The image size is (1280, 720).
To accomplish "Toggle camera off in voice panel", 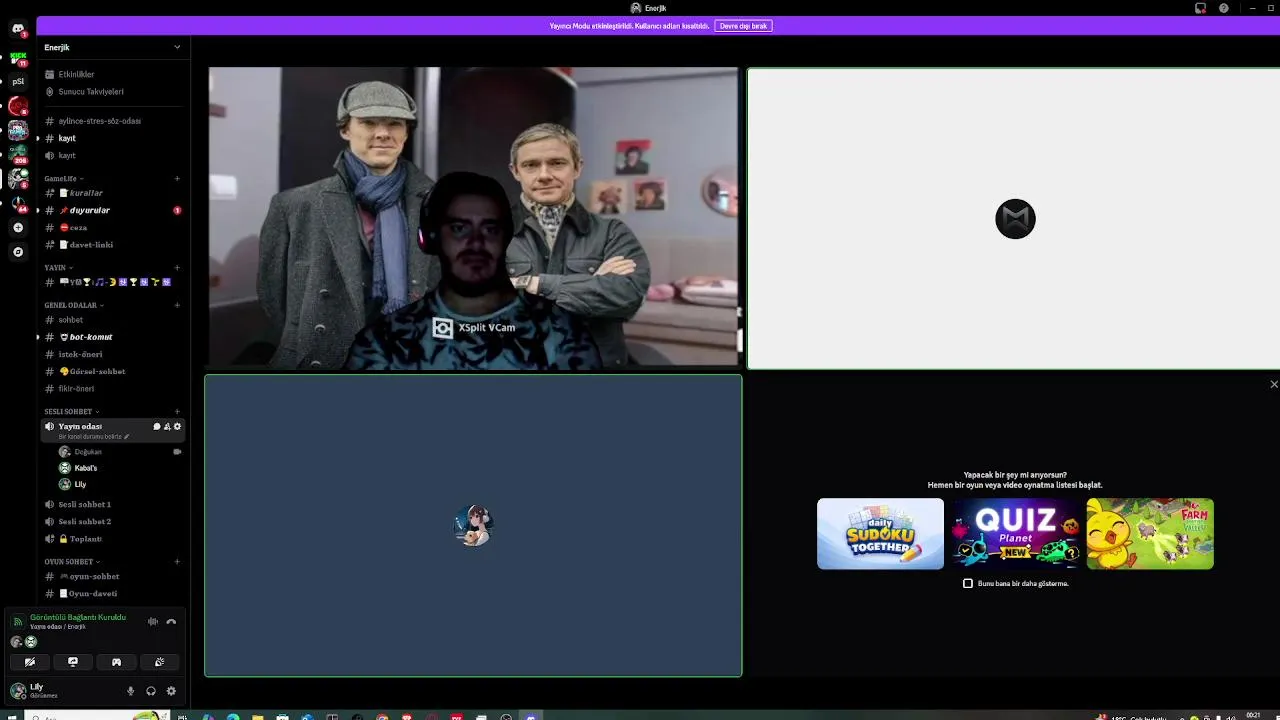I will pyautogui.click(x=30, y=662).
